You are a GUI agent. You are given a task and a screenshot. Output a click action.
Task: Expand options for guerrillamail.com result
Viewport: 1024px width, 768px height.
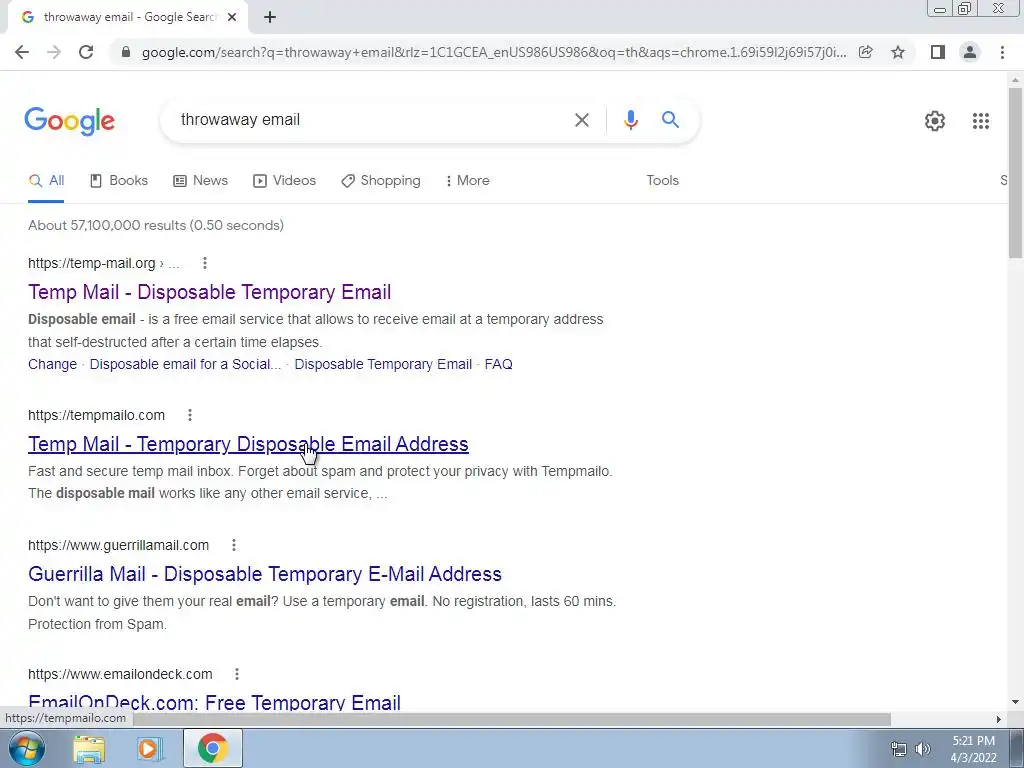(234, 545)
